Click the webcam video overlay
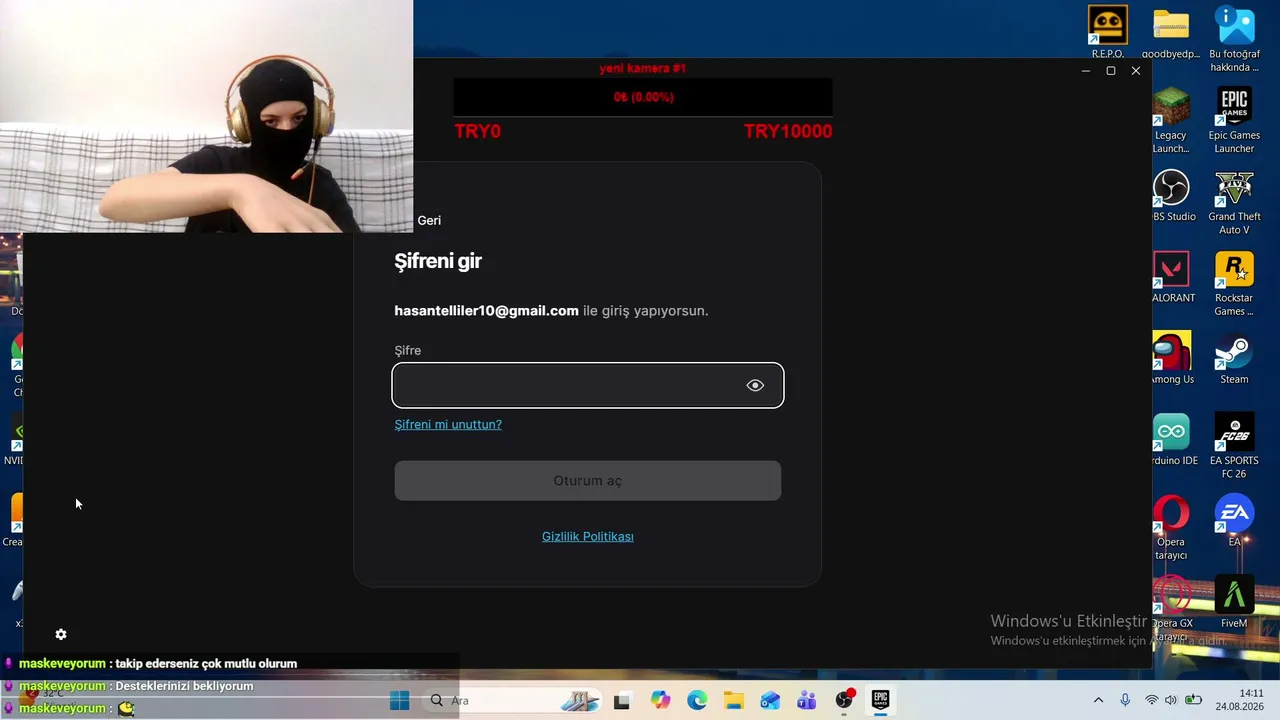 [206, 116]
